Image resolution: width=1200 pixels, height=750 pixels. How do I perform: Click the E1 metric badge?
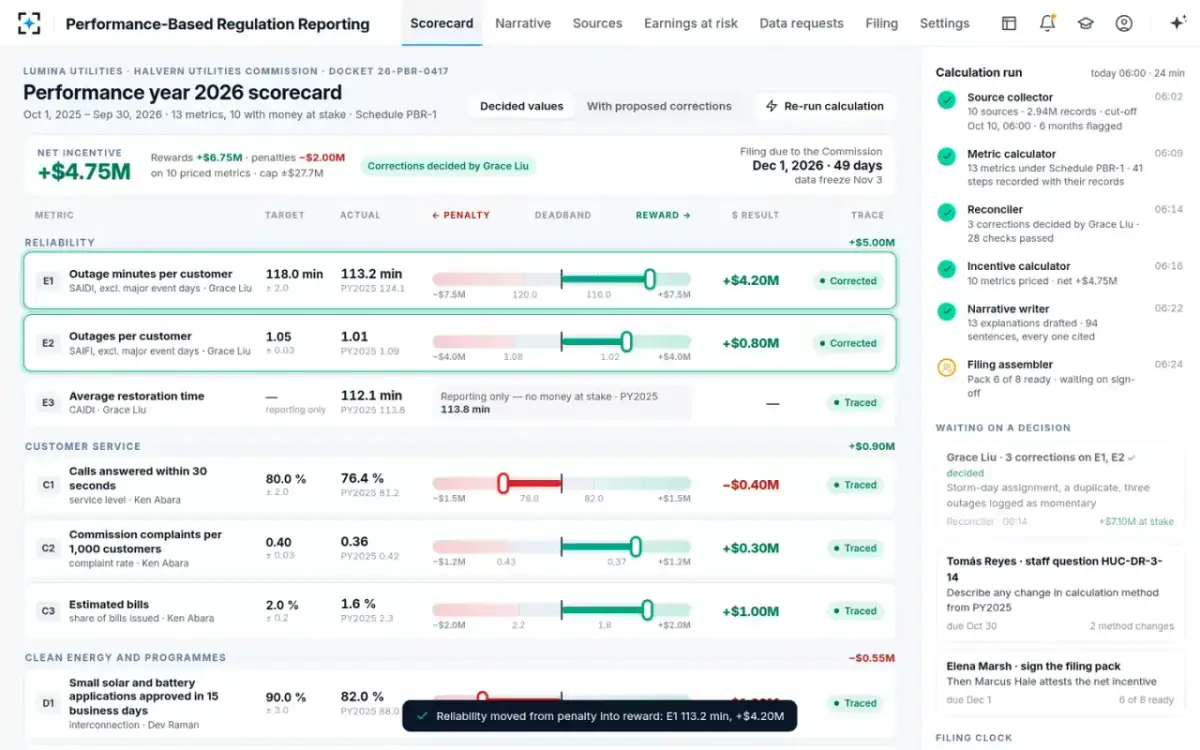pyautogui.click(x=48, y=281)
